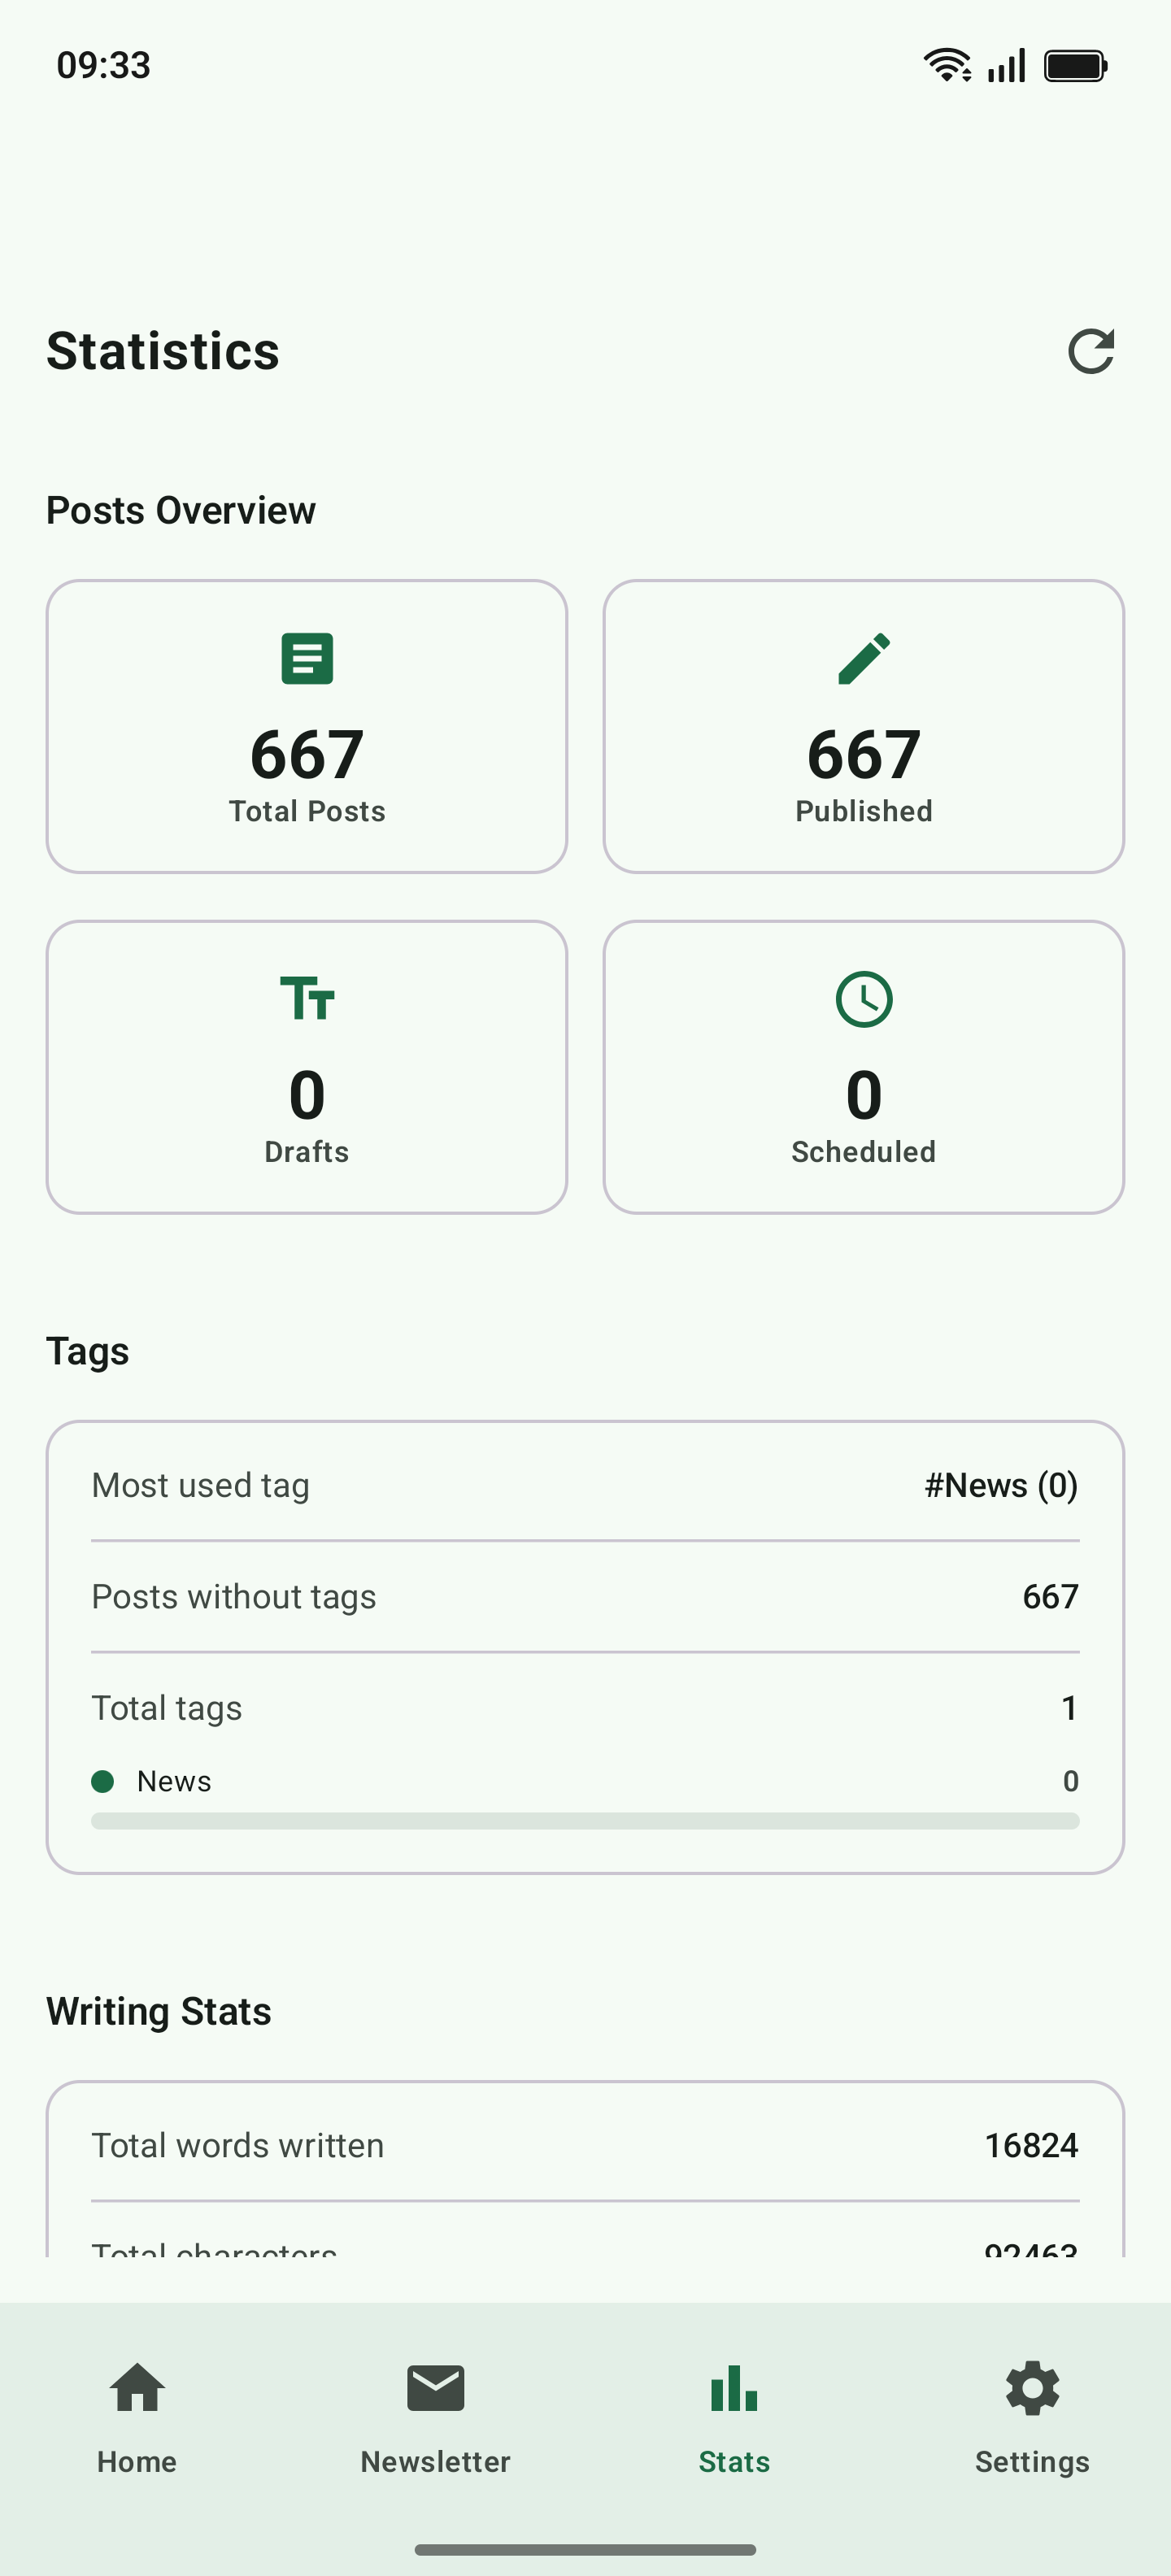
Task: Tap the Newsletter envelope icon
Action: click(x=435, y=2388)
